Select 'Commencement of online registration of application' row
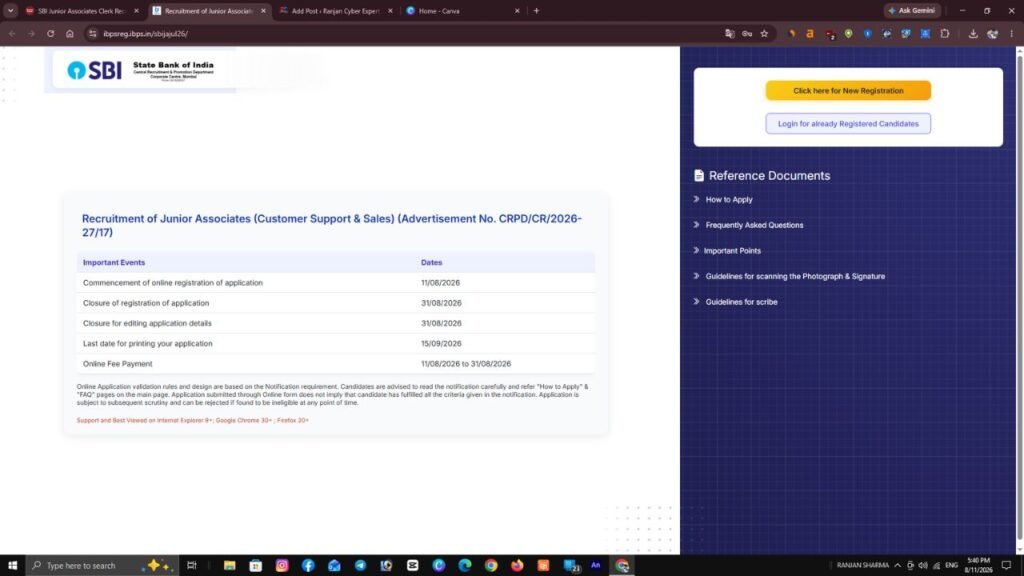 [x=336, y=283]
